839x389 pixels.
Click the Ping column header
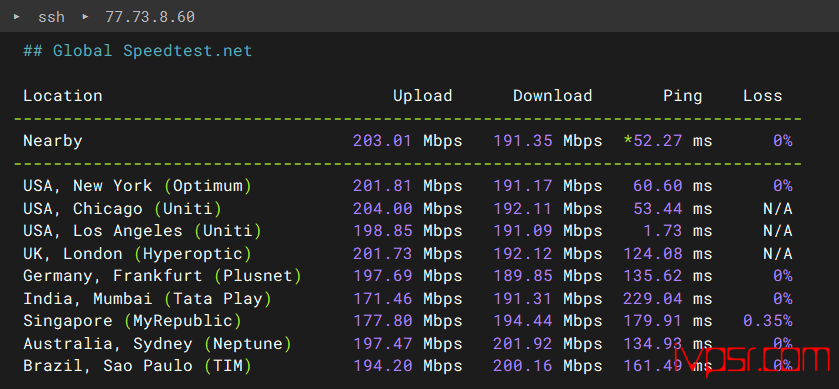(x=683, y=96)
